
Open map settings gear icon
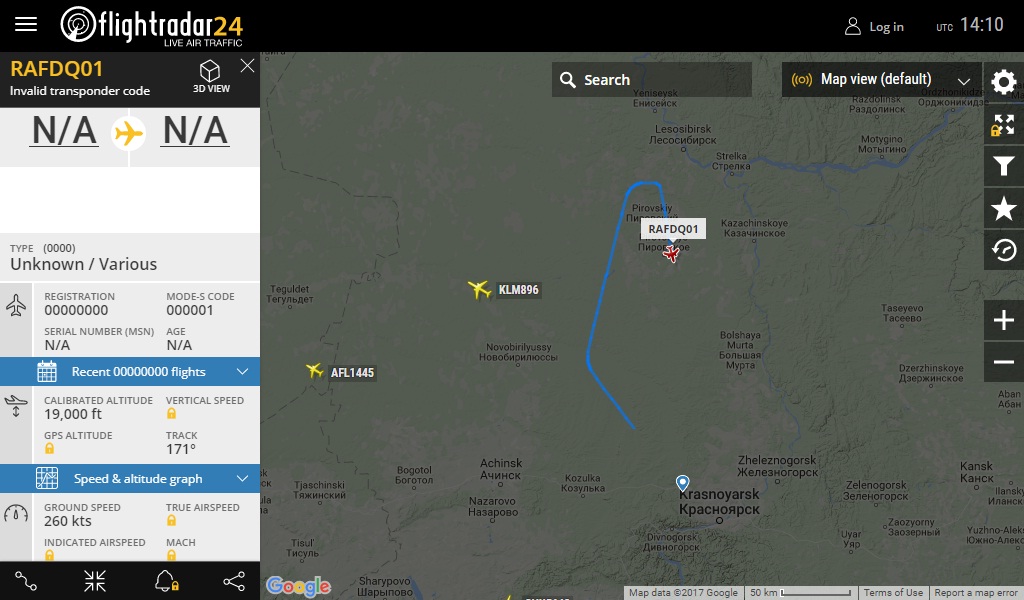pyautogui.click(x=1004, y=82)
